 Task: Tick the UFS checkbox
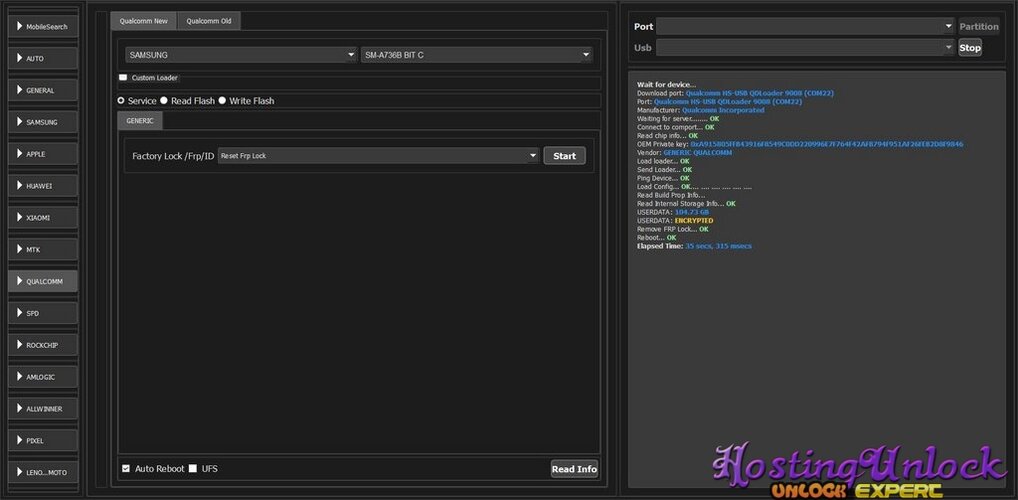pyautogui.click(x=193, y=468)
